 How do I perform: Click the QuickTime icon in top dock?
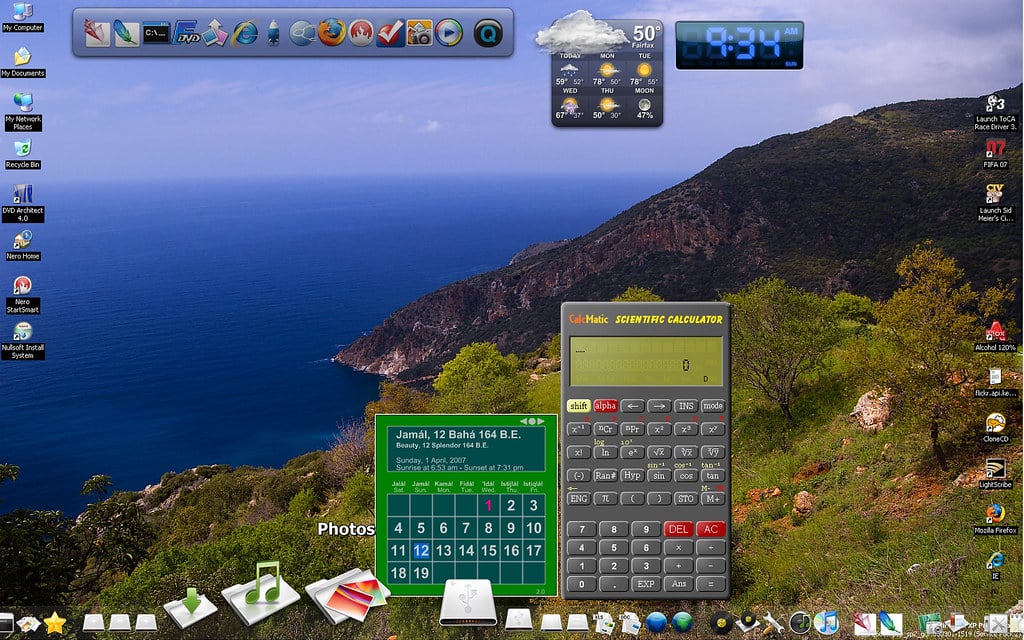[x=487, y=33]
